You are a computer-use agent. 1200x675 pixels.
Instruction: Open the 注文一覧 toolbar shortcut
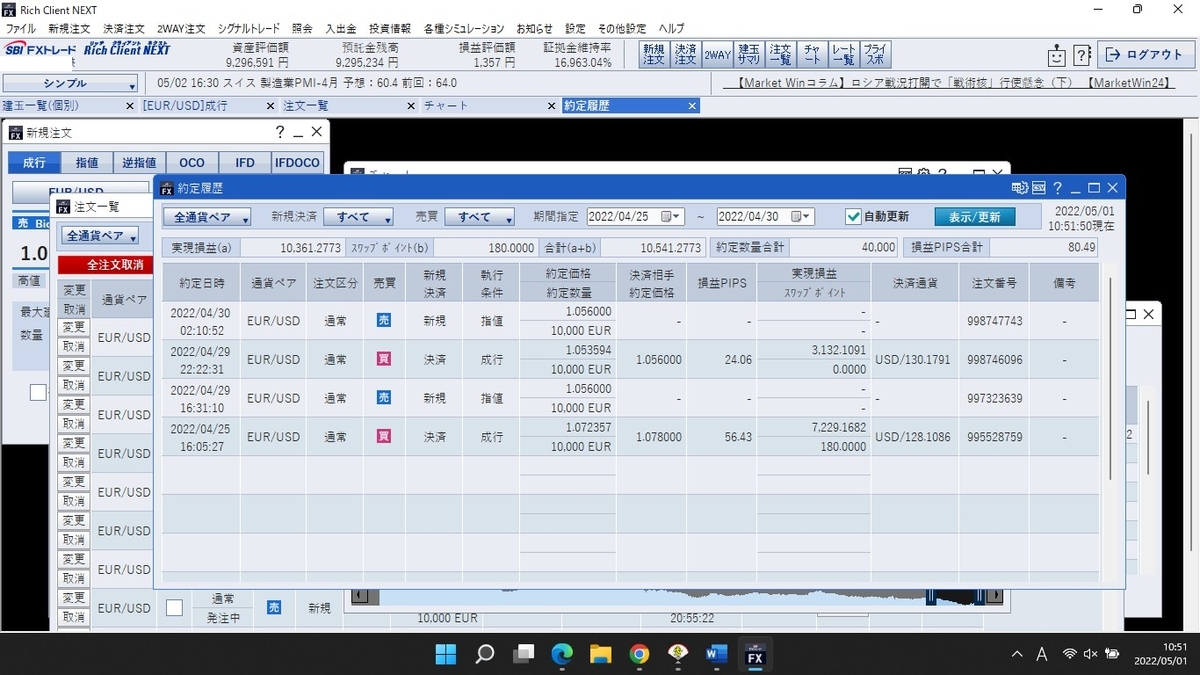(x=781, y=55)
